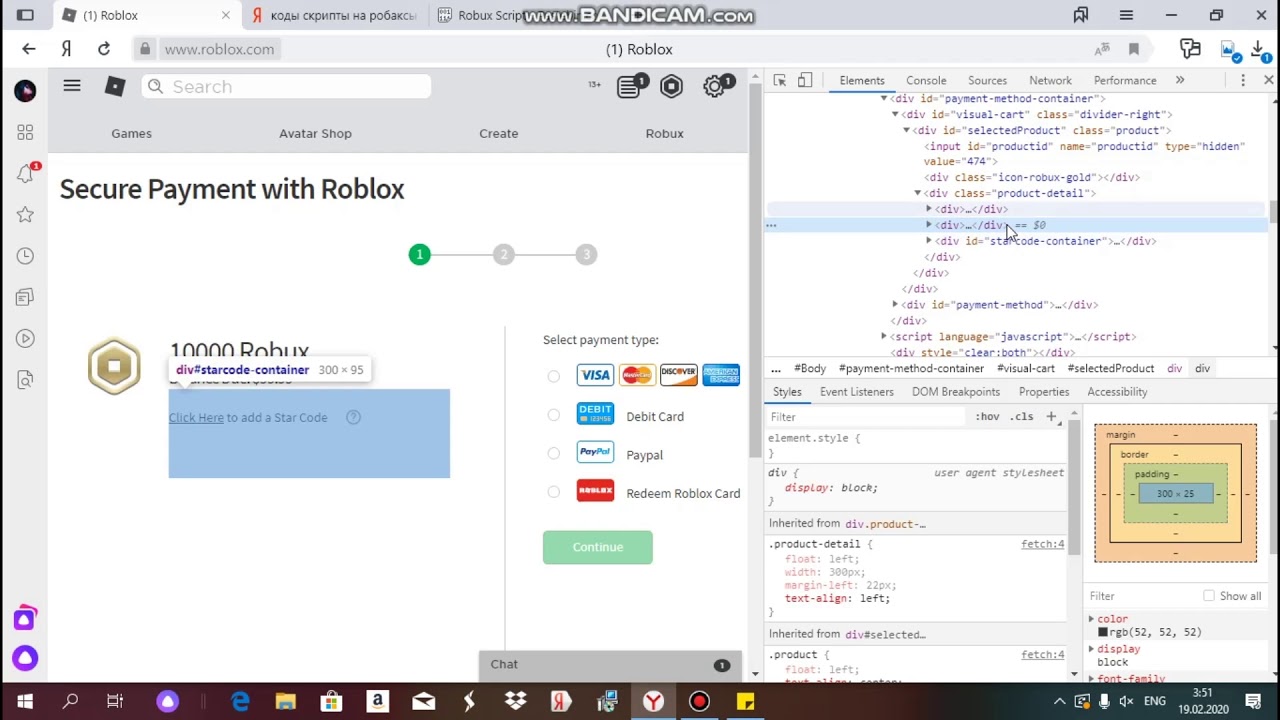This screenshot has width=1280, height=720.
Task: Click the Roblox logo icon
Action: click(115, 87)
